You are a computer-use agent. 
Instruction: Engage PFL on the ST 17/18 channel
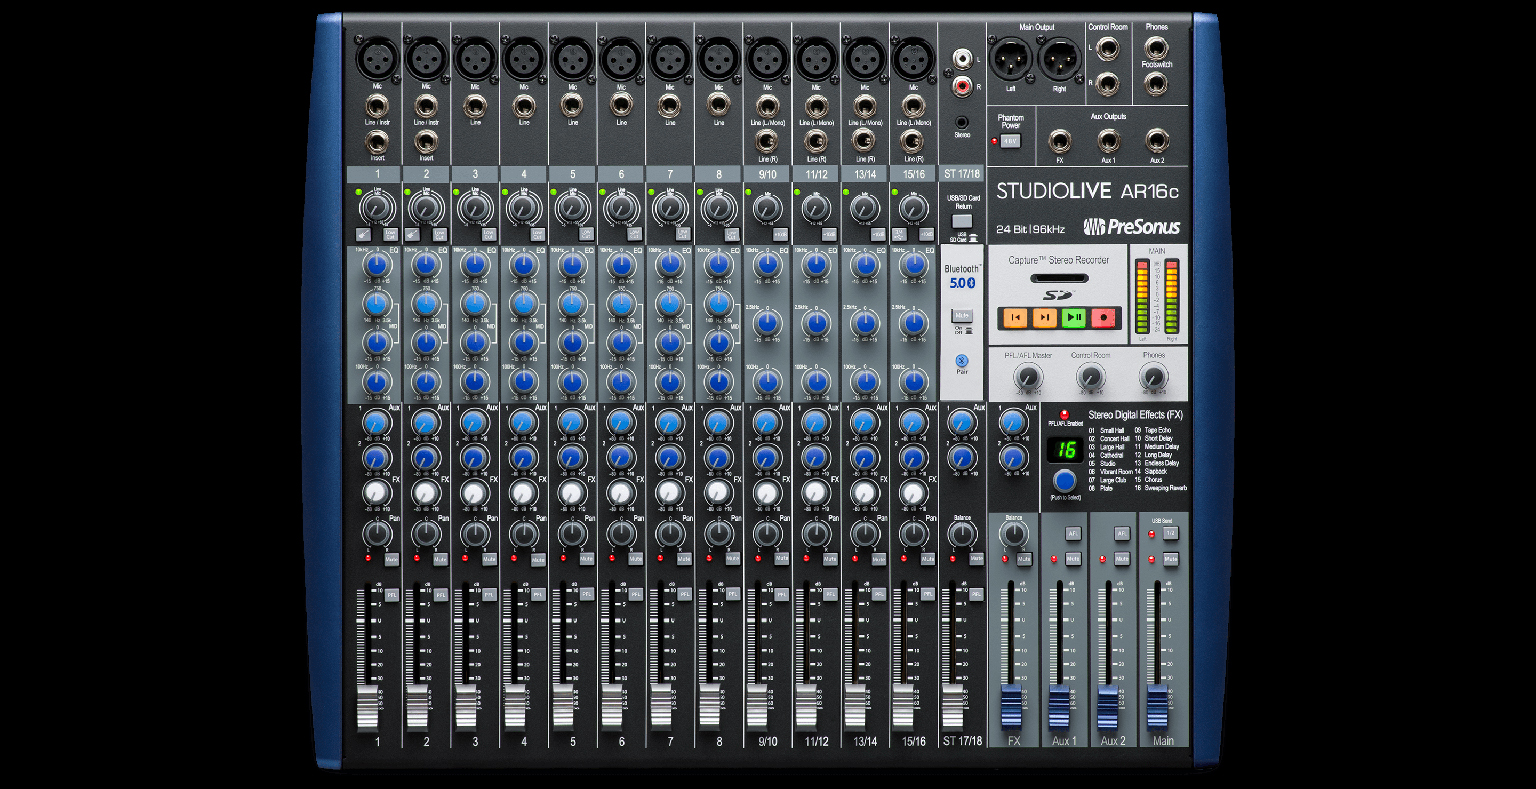(x=976, y=594)
